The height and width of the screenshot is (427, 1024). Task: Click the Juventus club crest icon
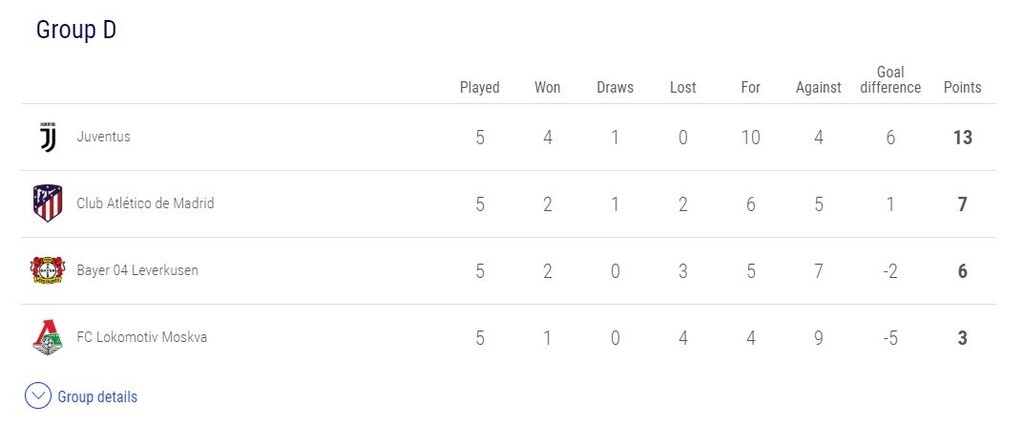[x=47, y=137]
